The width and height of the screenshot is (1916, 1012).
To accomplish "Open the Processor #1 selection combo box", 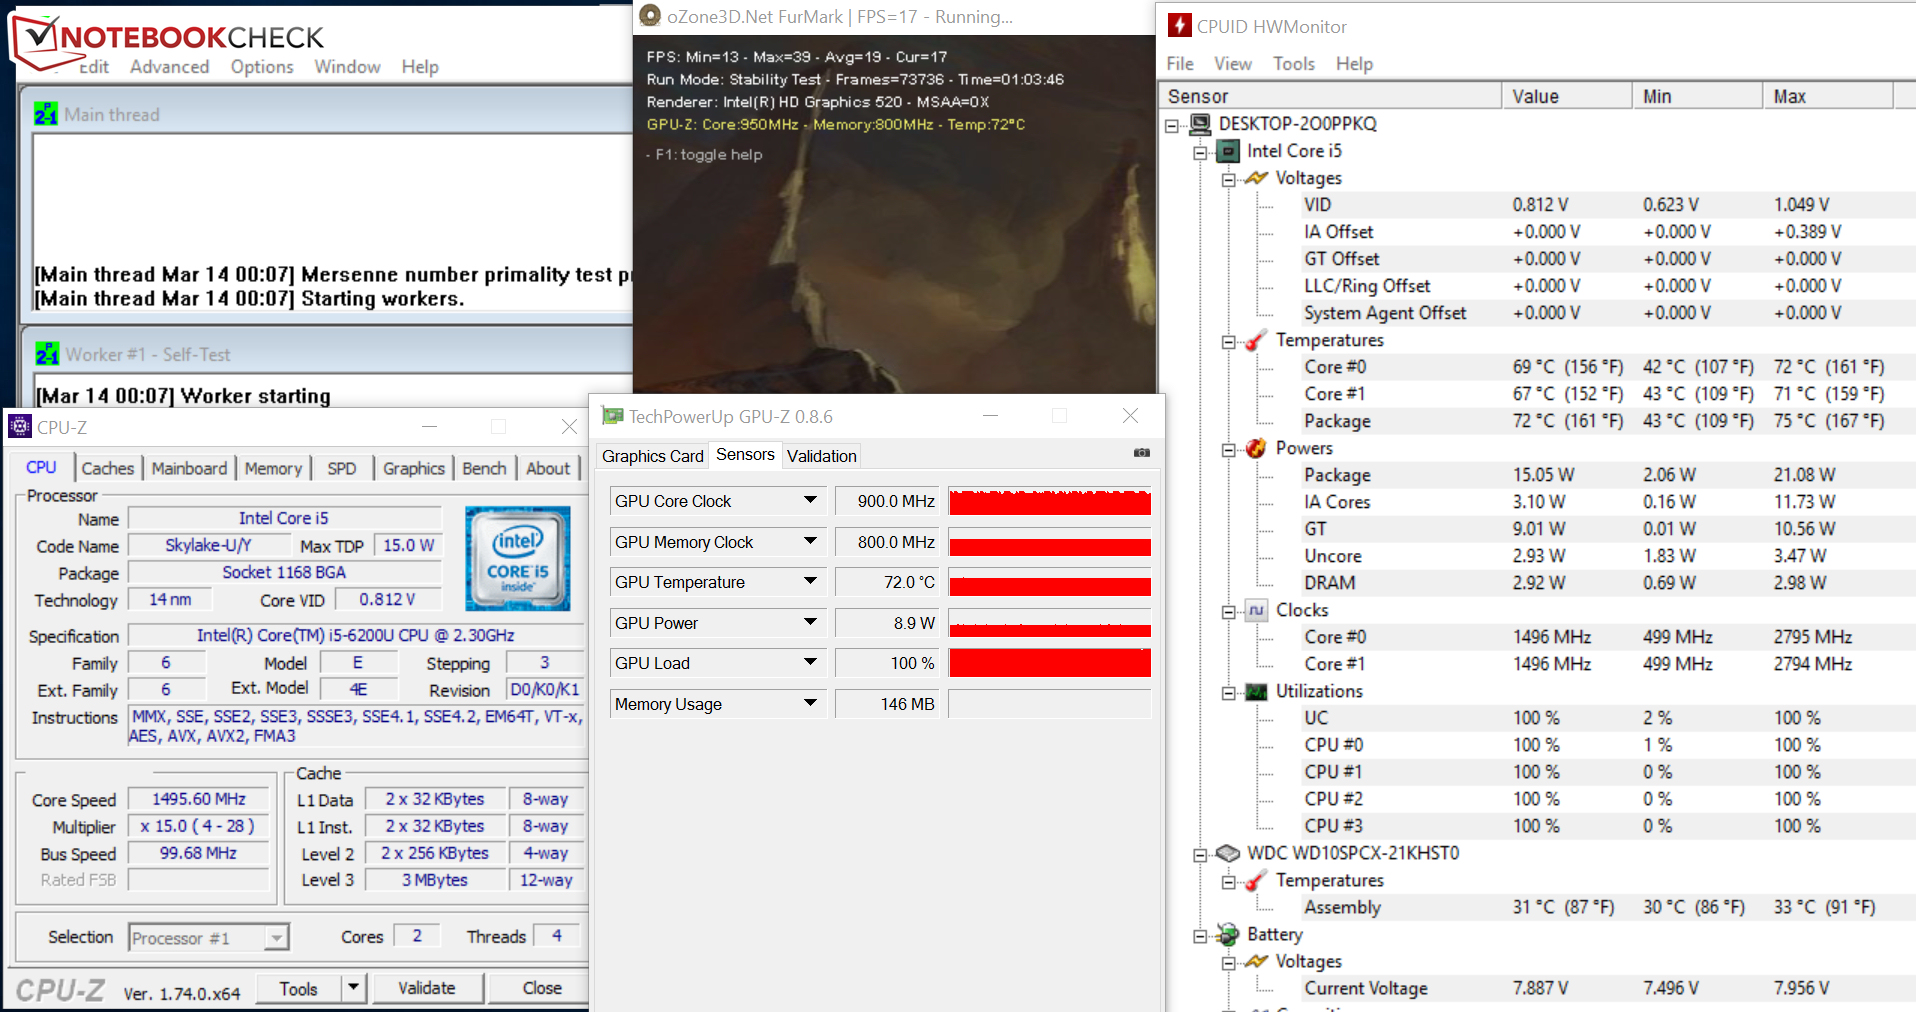I will [209, 937].
